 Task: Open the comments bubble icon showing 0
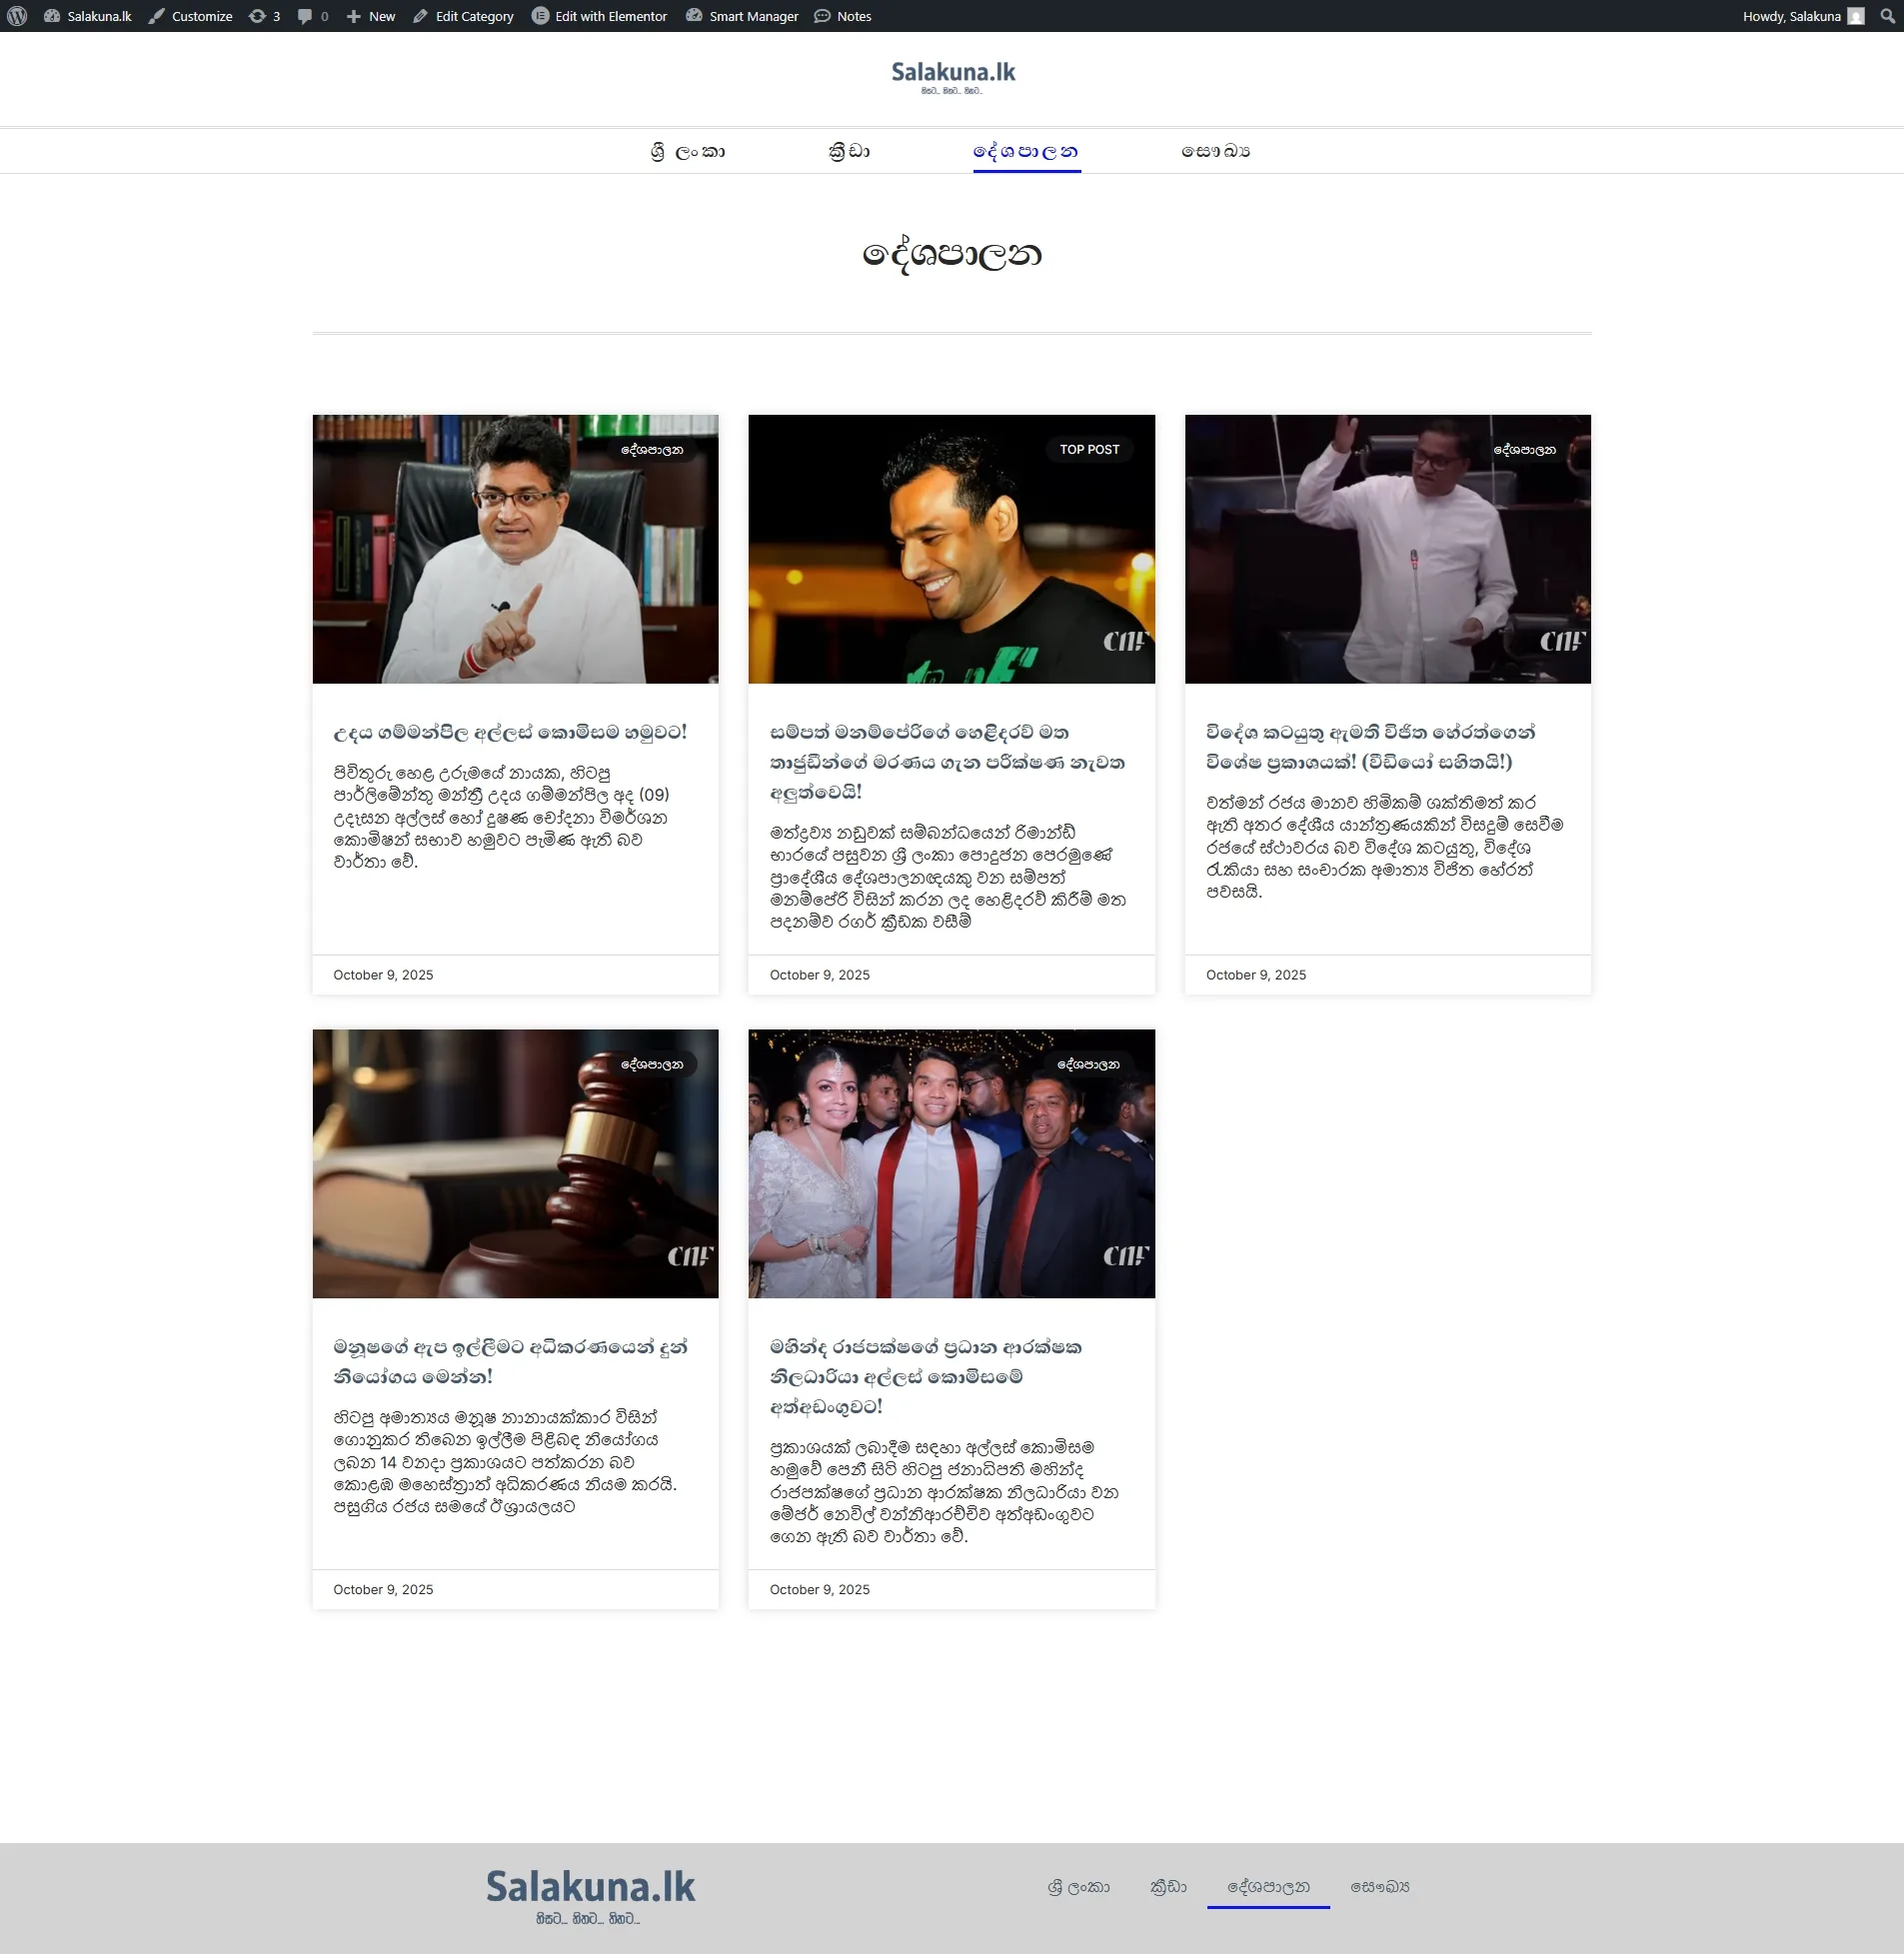pos(309,15)
